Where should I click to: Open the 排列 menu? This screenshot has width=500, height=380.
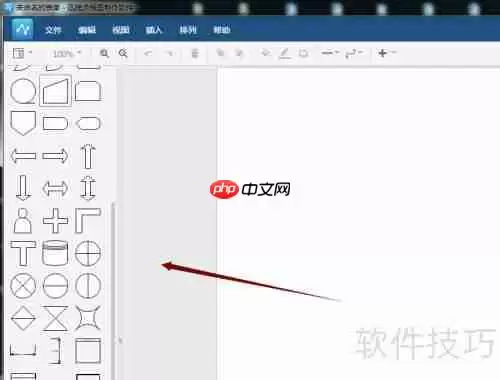coord(188,30)
